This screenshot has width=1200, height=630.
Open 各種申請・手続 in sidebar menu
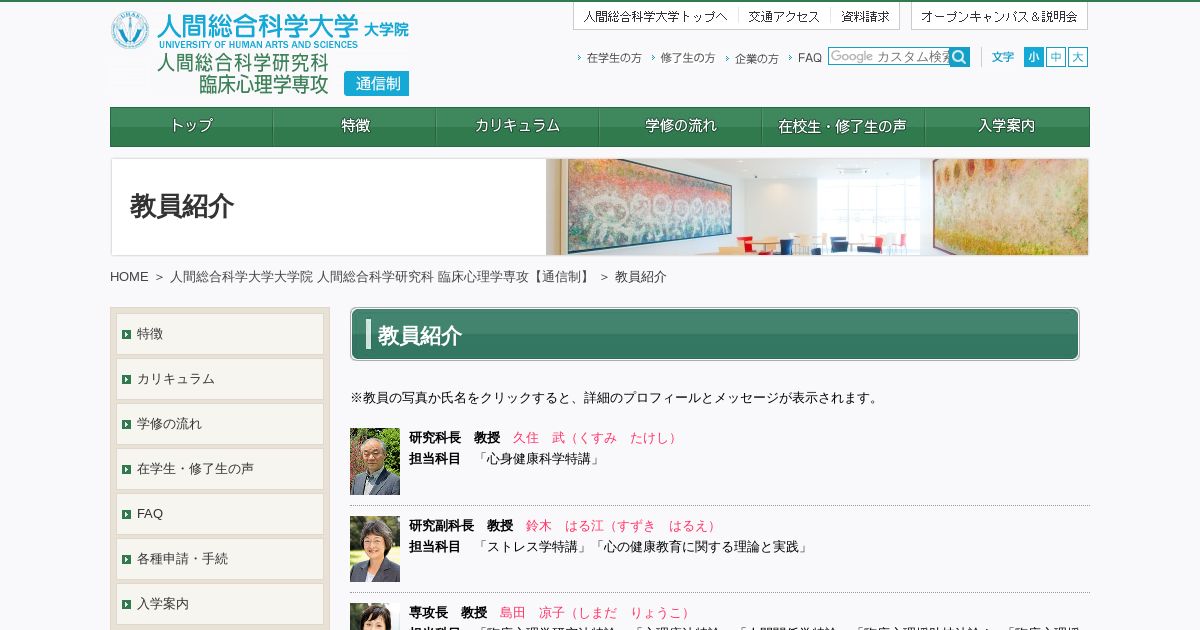click(x=220, y=559)
